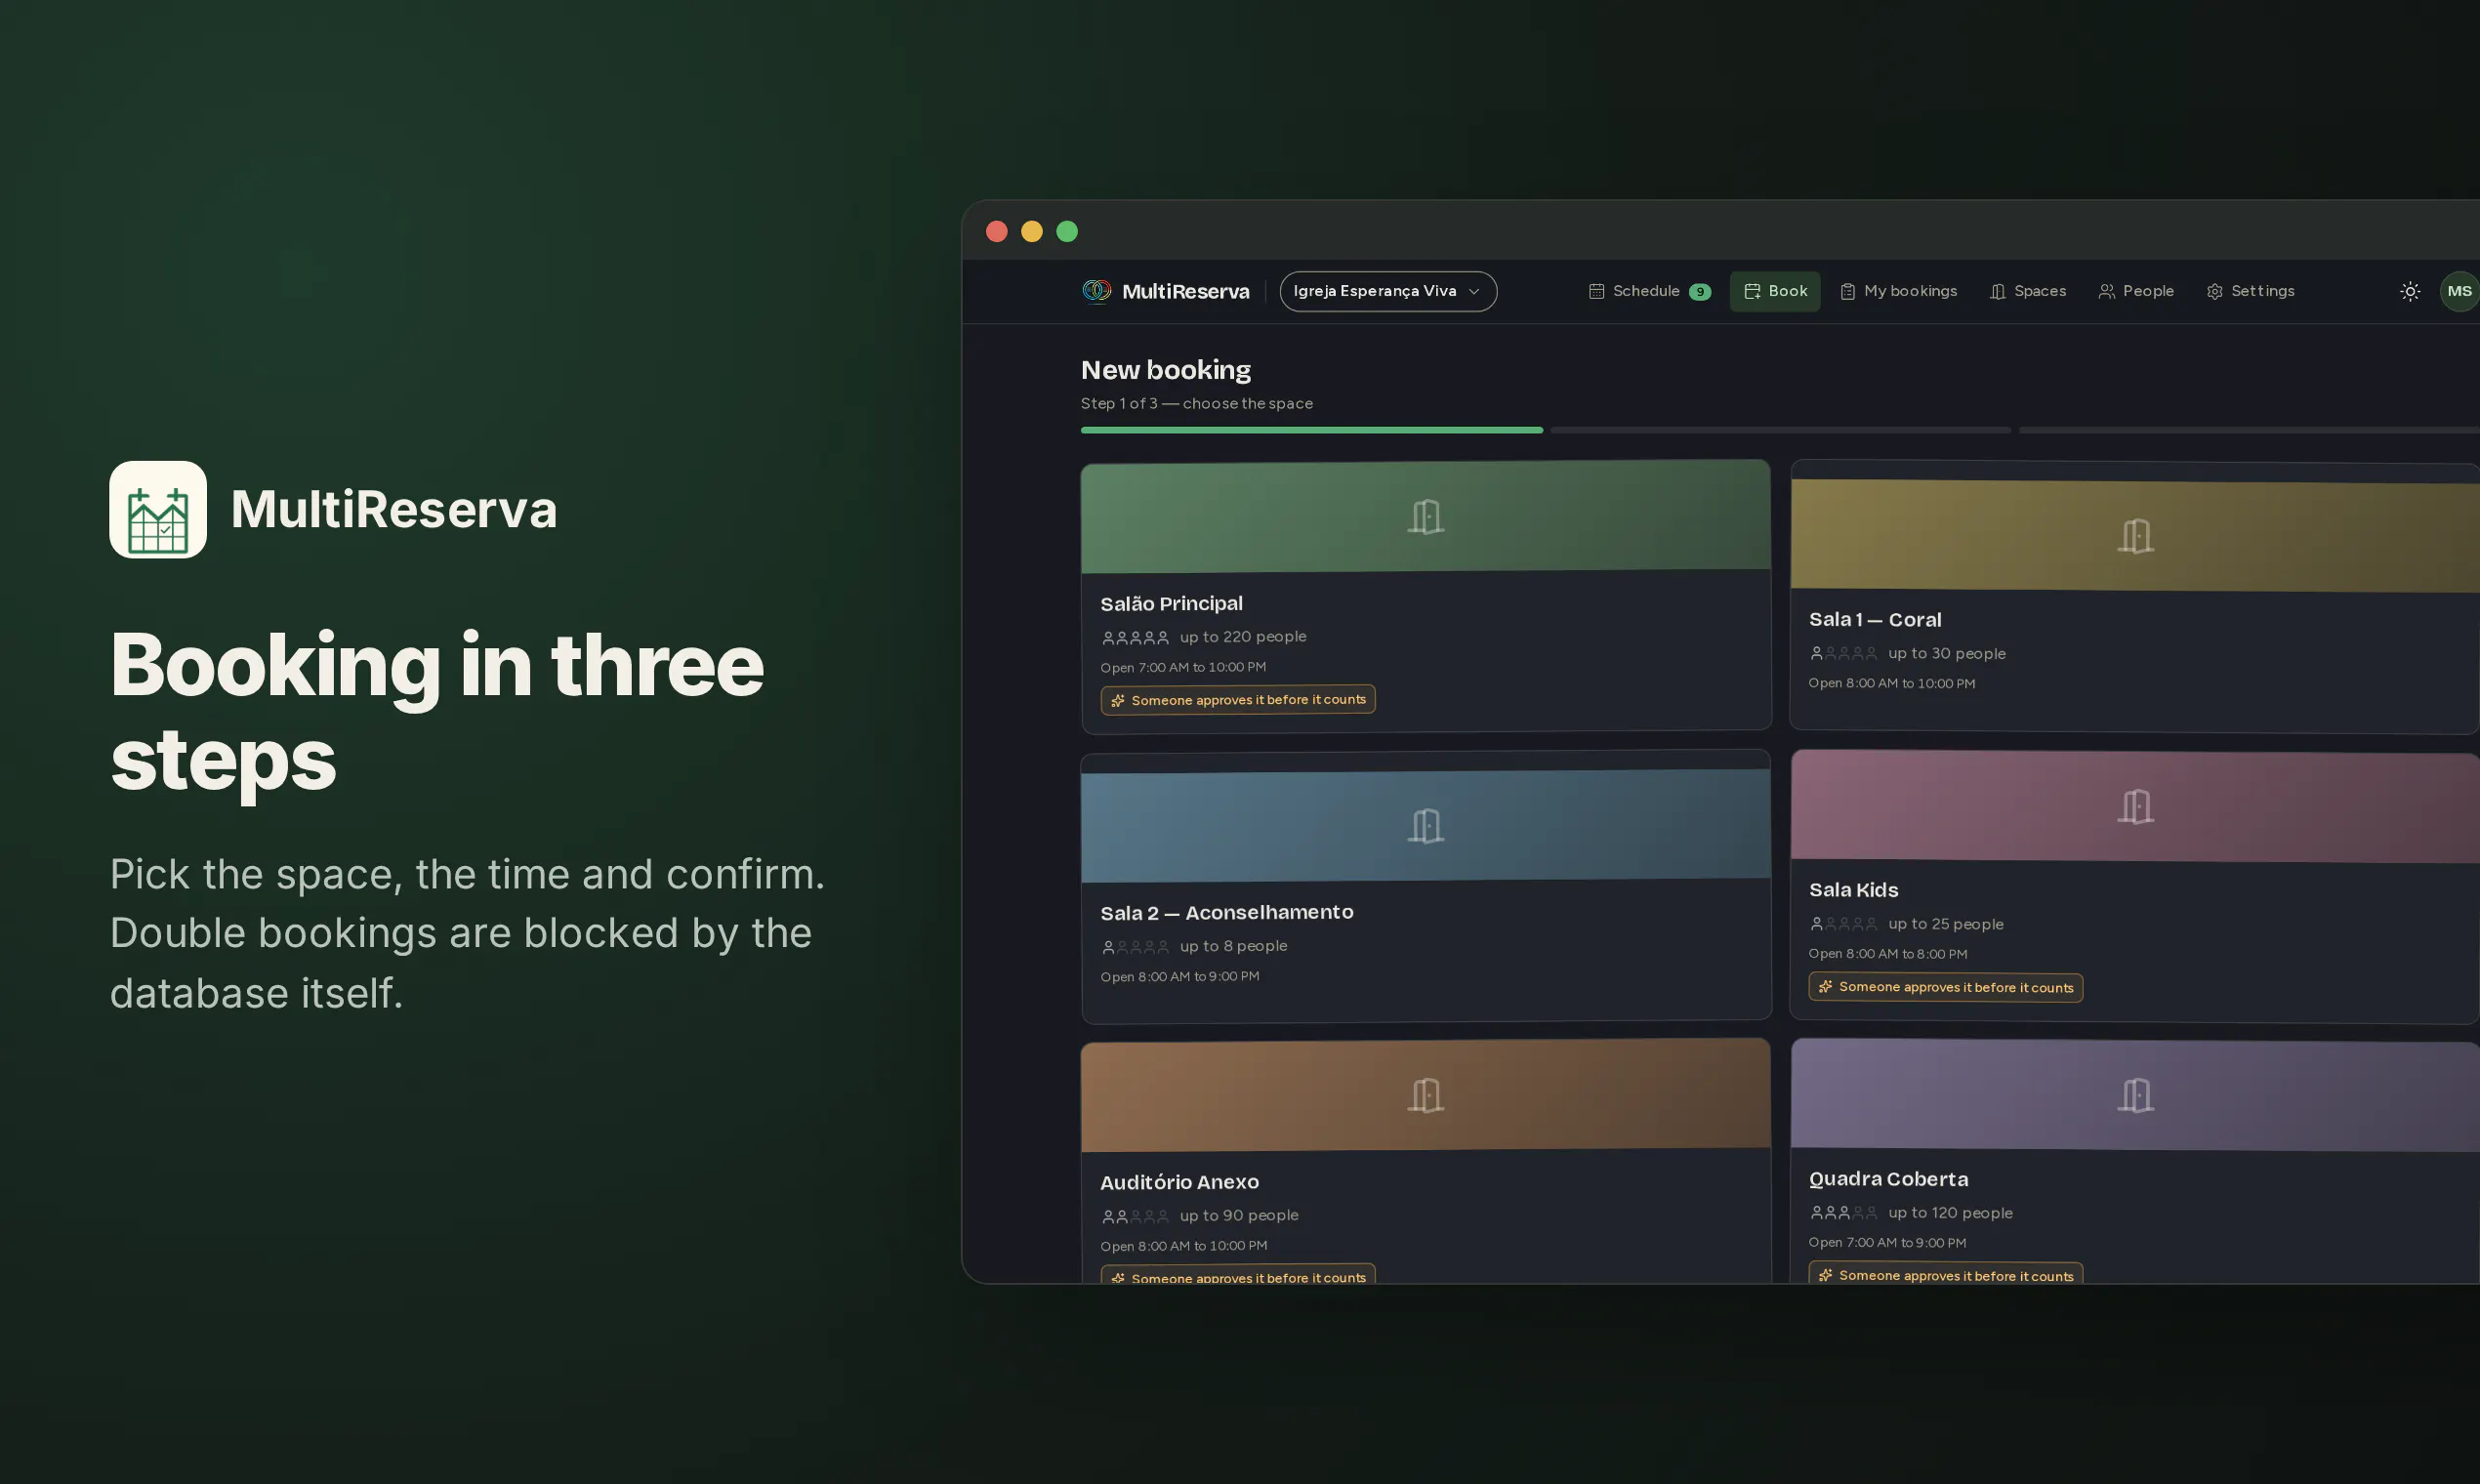The height and width of the screenshot is (1484, 2480).
Task: Click the door icon on Quadra Coberta banner
Action: 2135,1095
